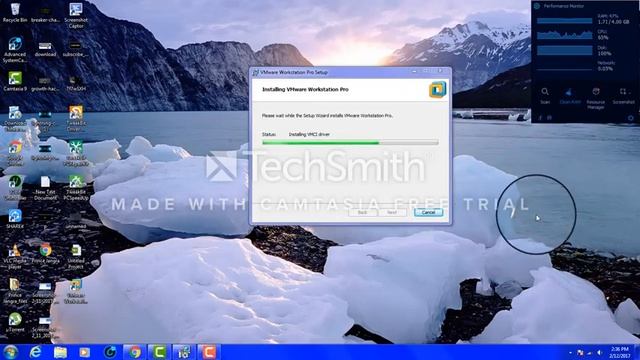Select the VLC media player desktop shortcut

tap(15, 257)
